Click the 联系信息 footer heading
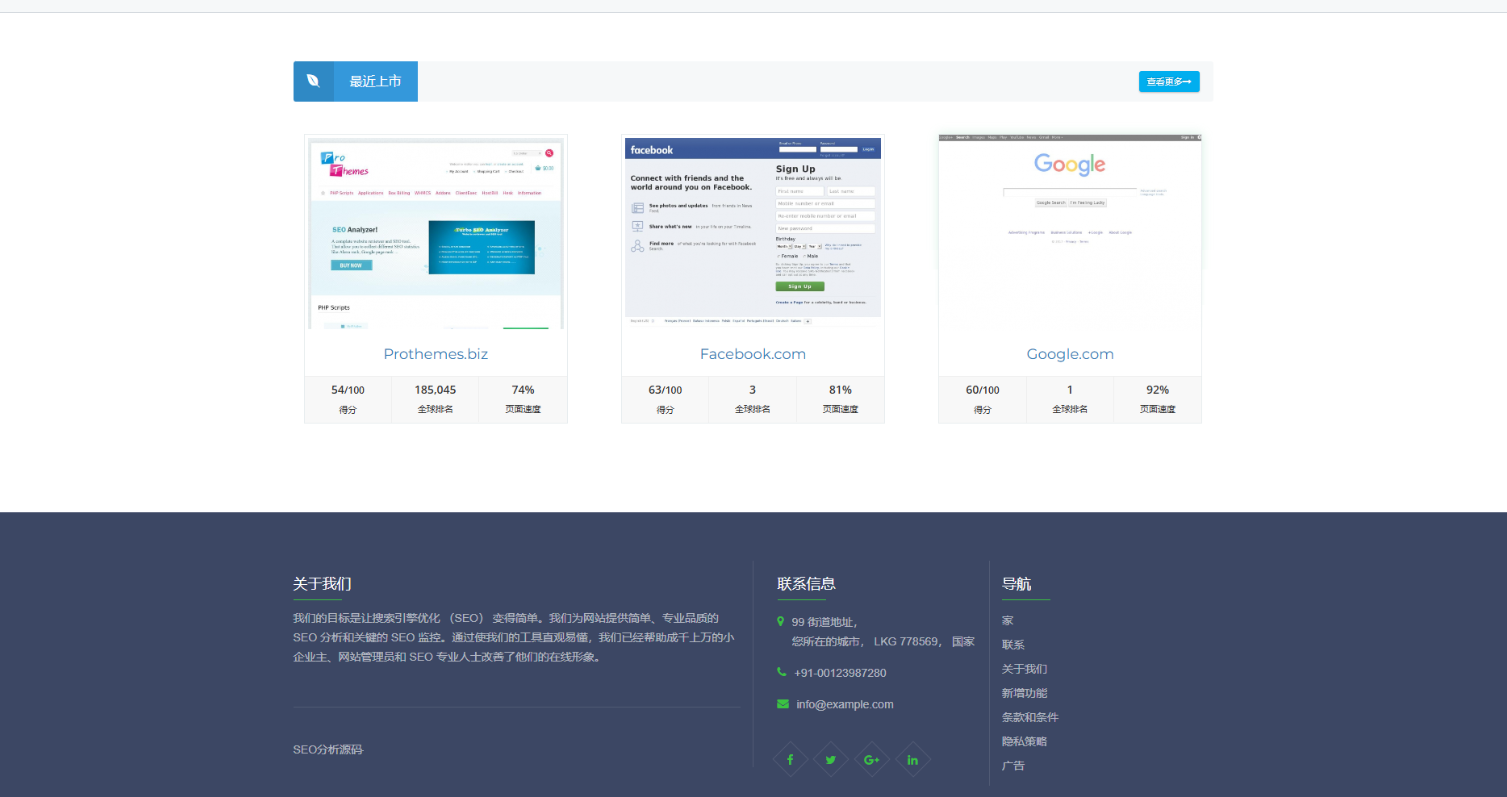Screen dimensions: 1507x797 click(806, 584)
